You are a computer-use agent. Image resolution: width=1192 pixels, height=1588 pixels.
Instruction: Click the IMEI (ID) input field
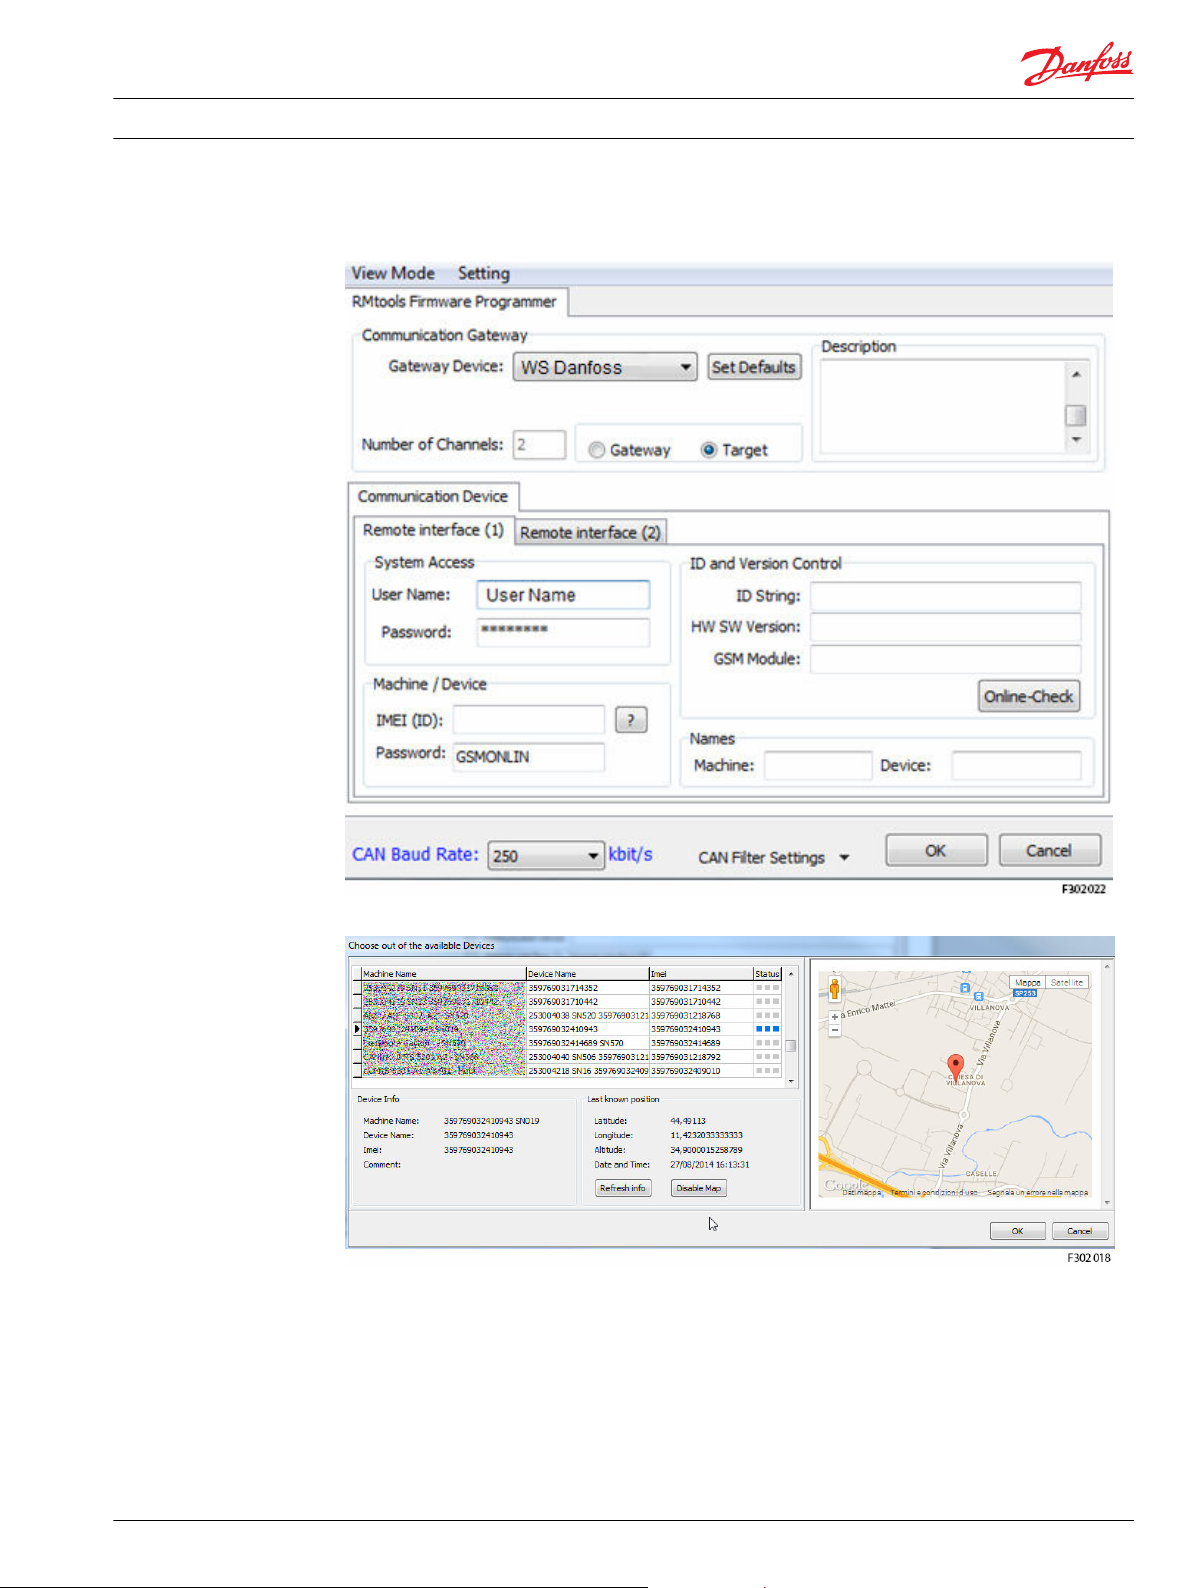pyautogui.click(x=529, y=720)
